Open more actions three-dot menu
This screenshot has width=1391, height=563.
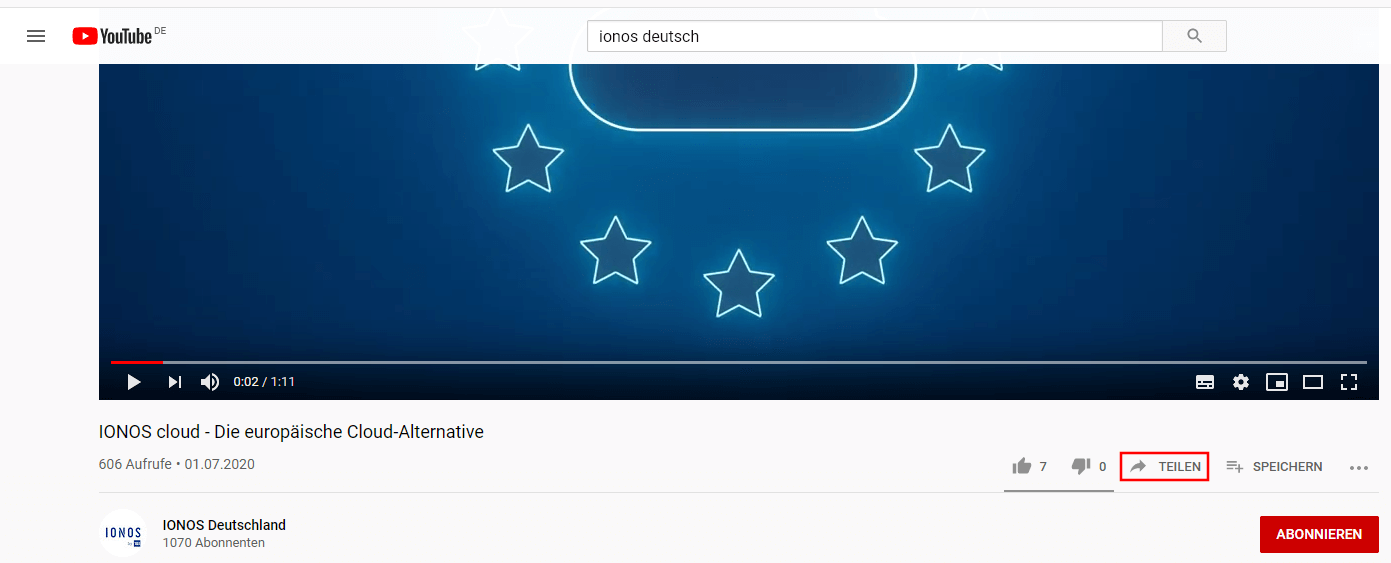pyautogui.click(x=1358, y=467)
